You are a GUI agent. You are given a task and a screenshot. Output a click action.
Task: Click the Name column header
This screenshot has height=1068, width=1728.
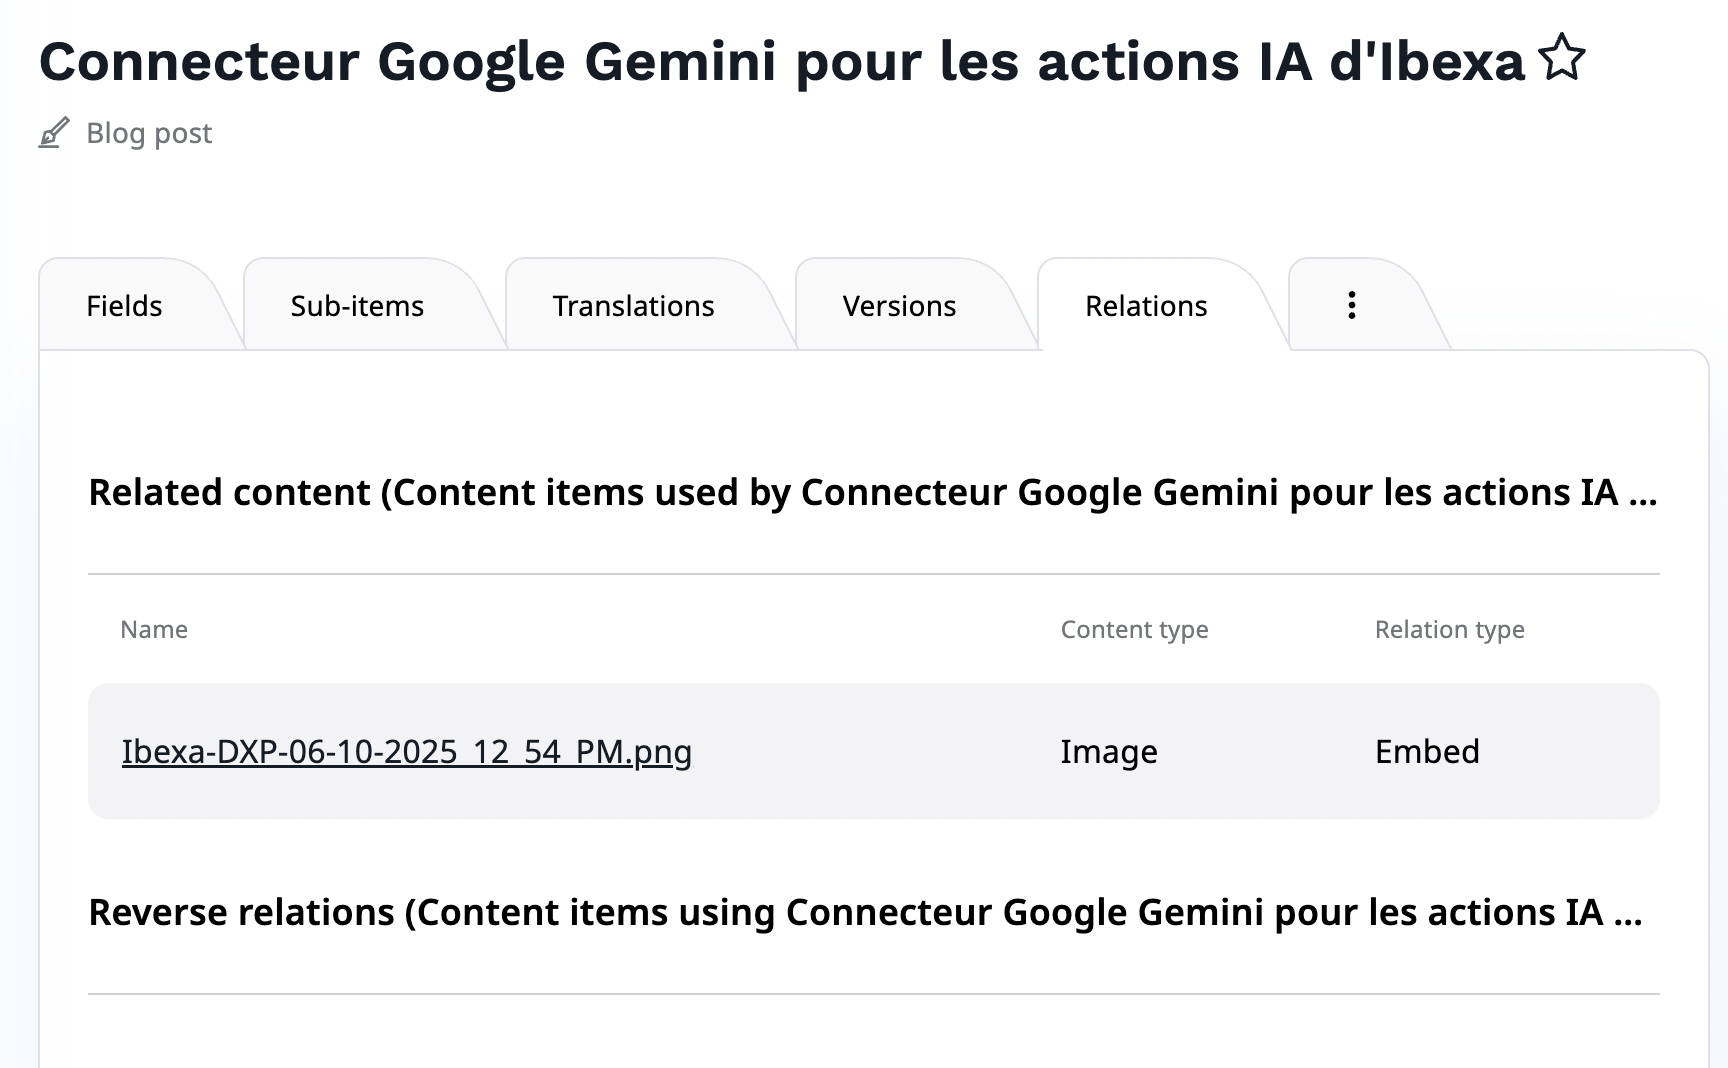point(154,630)
